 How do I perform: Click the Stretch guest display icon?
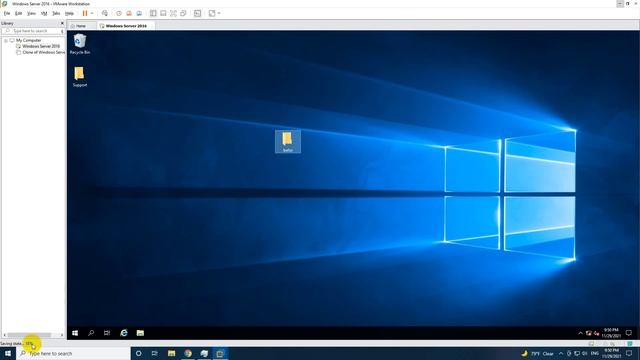(x=212, y=13)
